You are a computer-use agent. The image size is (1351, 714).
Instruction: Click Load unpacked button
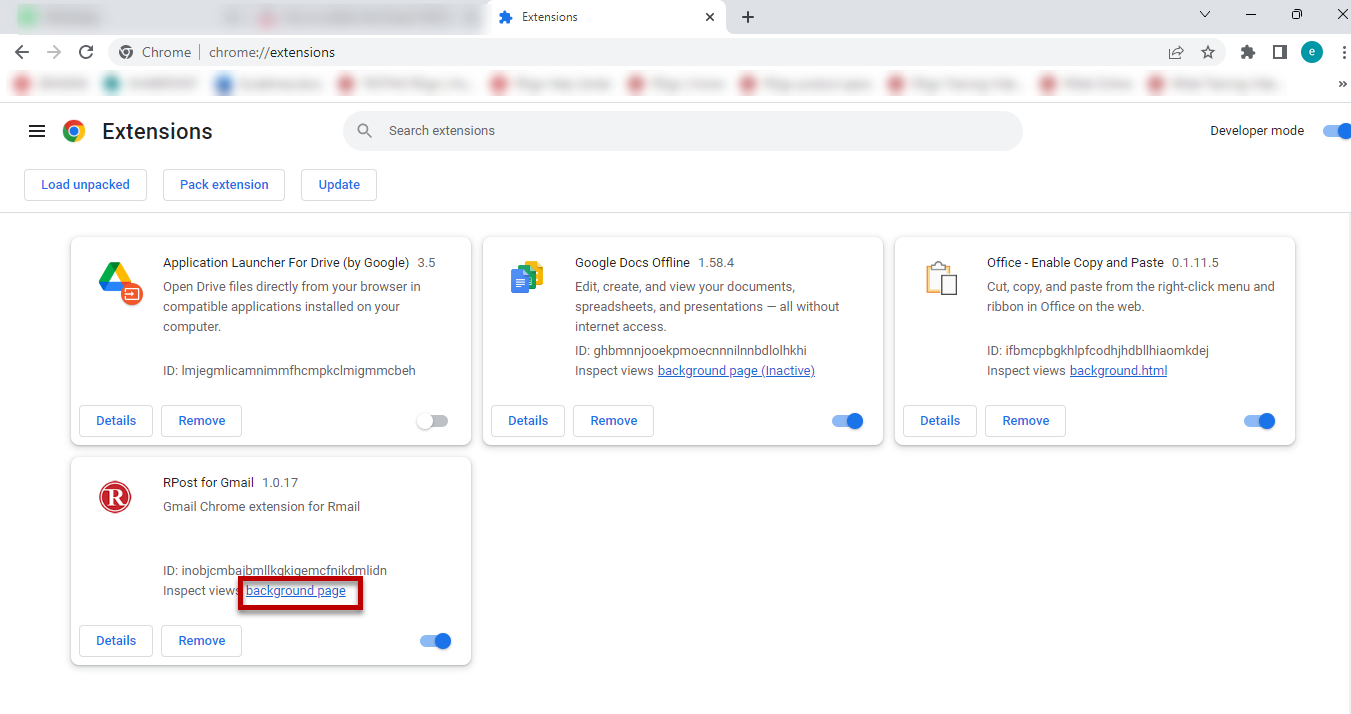pos(85,185)
